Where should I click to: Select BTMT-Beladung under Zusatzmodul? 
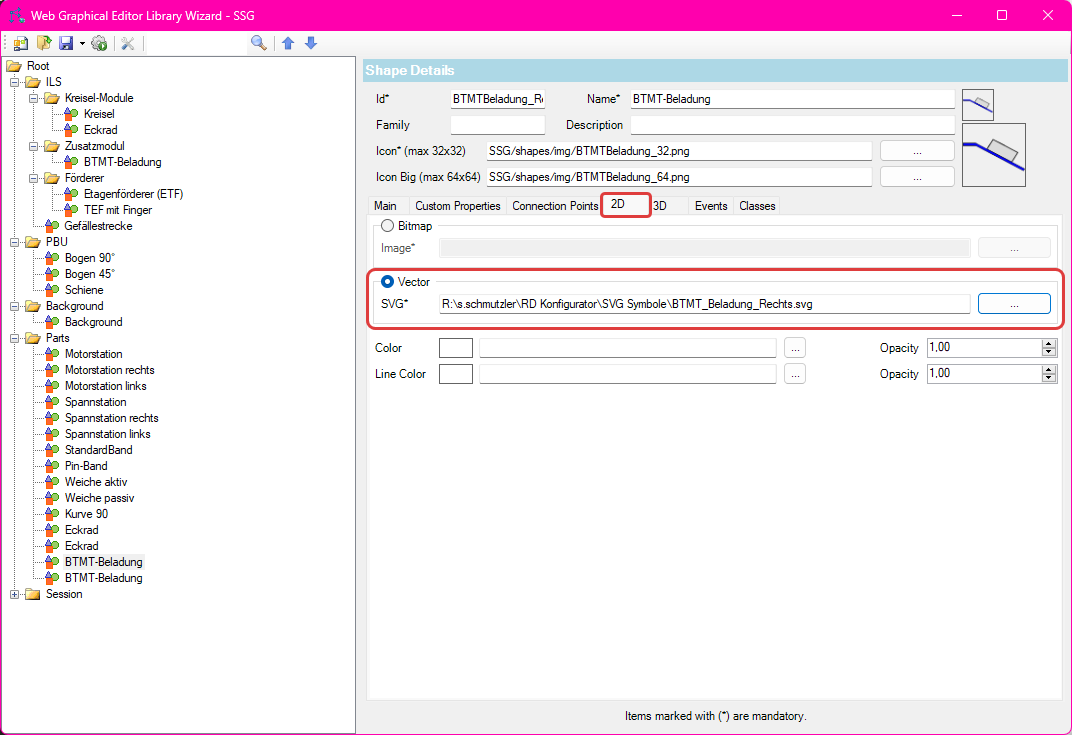122,162
